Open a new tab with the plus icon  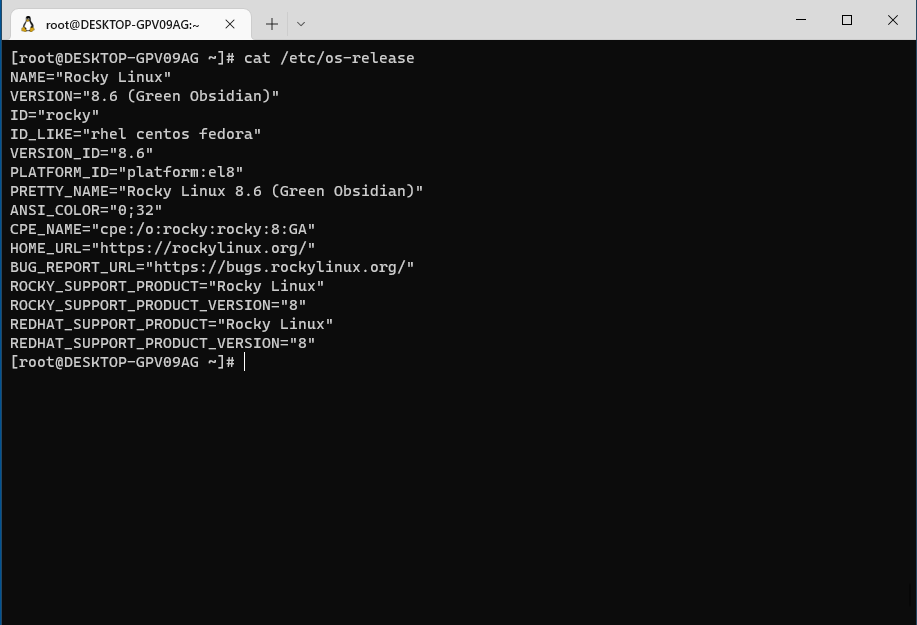[272, 23]
